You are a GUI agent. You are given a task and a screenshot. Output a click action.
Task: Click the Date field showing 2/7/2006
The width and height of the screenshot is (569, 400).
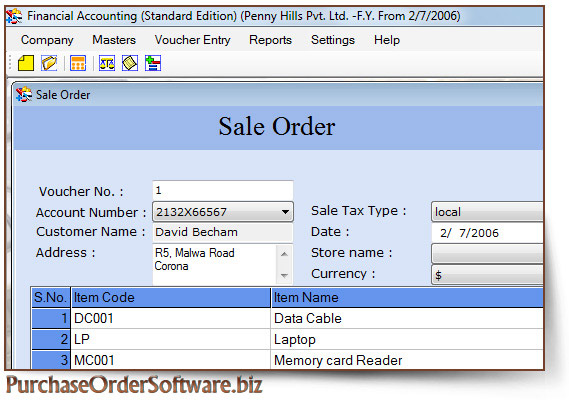[x=487, y=233]
